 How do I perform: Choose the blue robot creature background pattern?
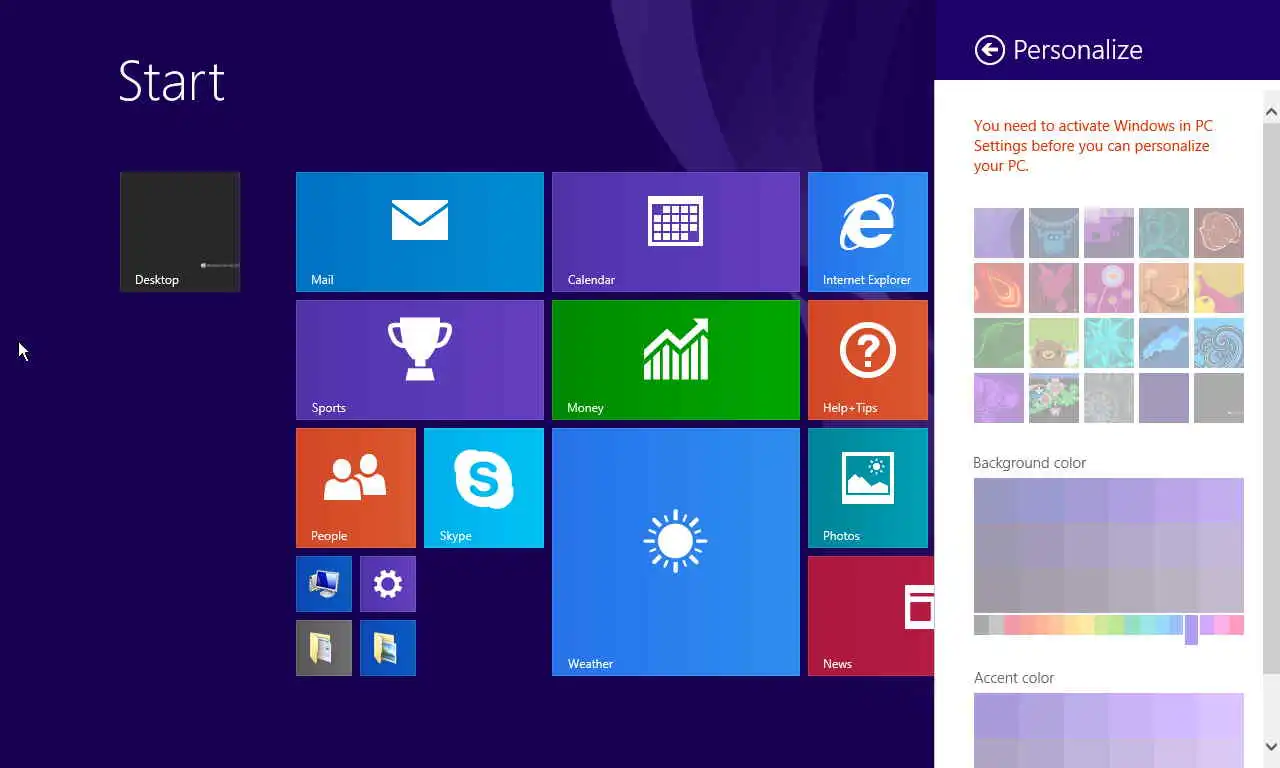1054,233
